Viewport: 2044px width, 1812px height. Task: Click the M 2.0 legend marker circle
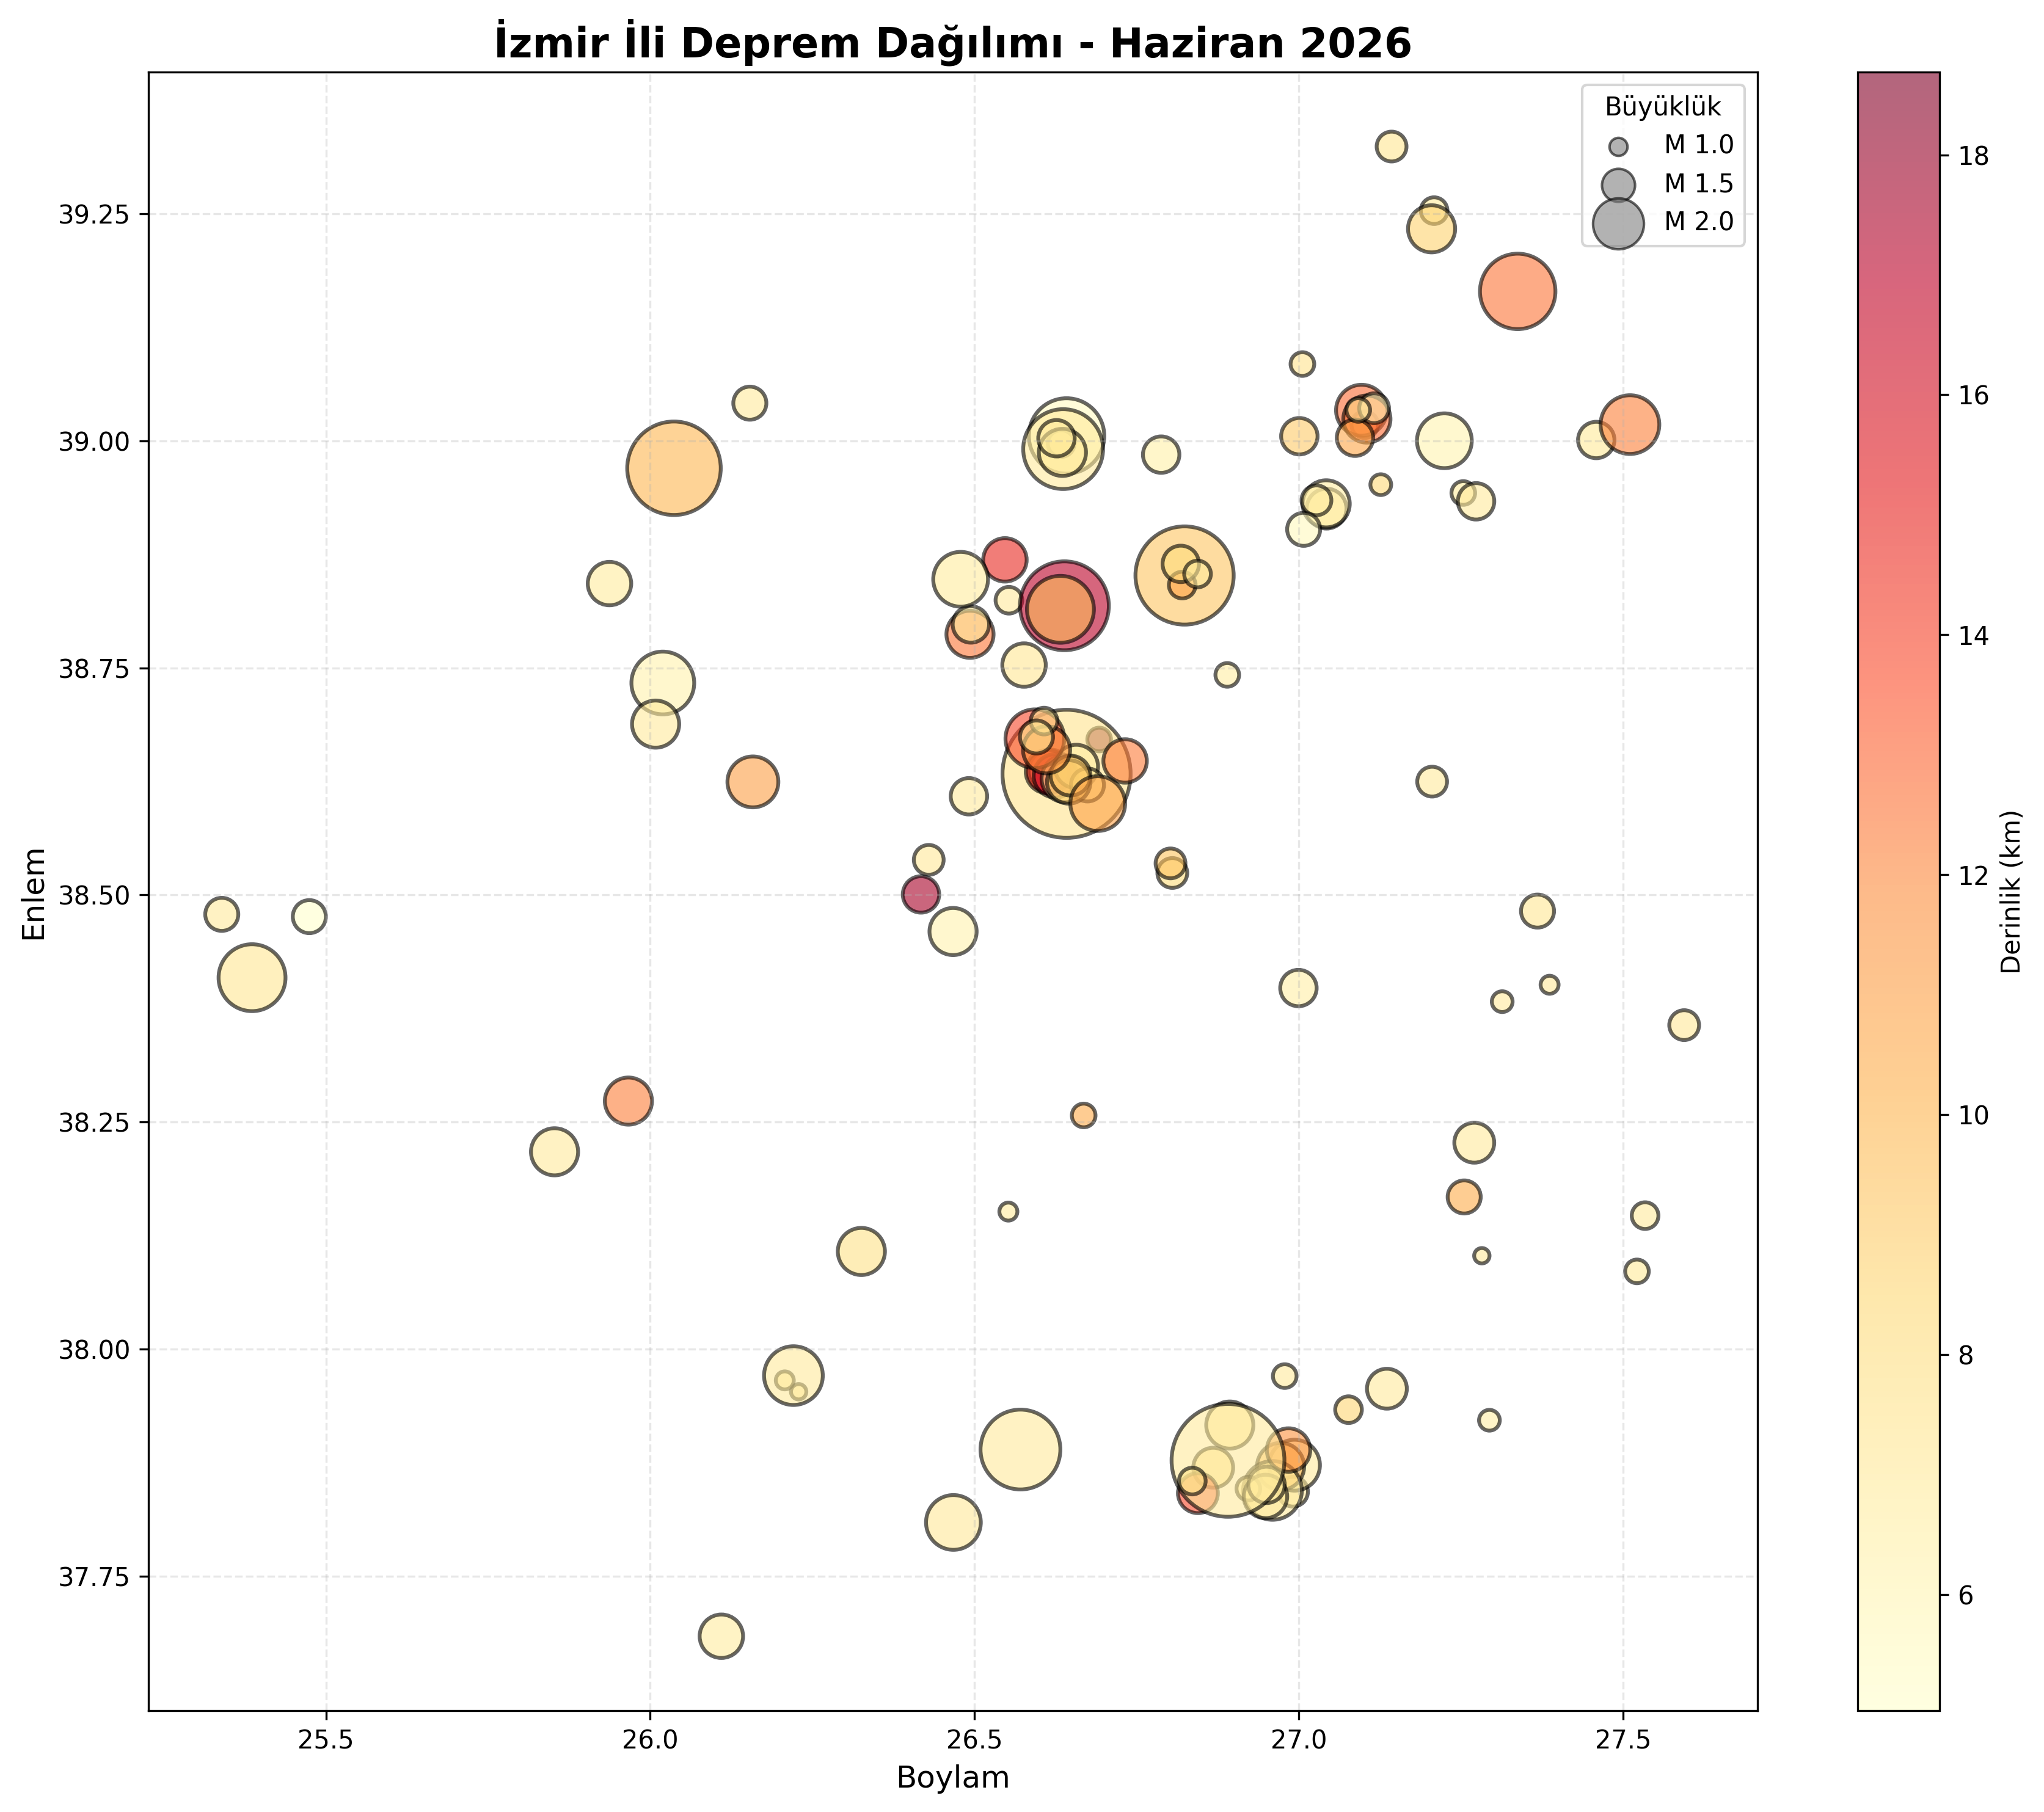1618,222
